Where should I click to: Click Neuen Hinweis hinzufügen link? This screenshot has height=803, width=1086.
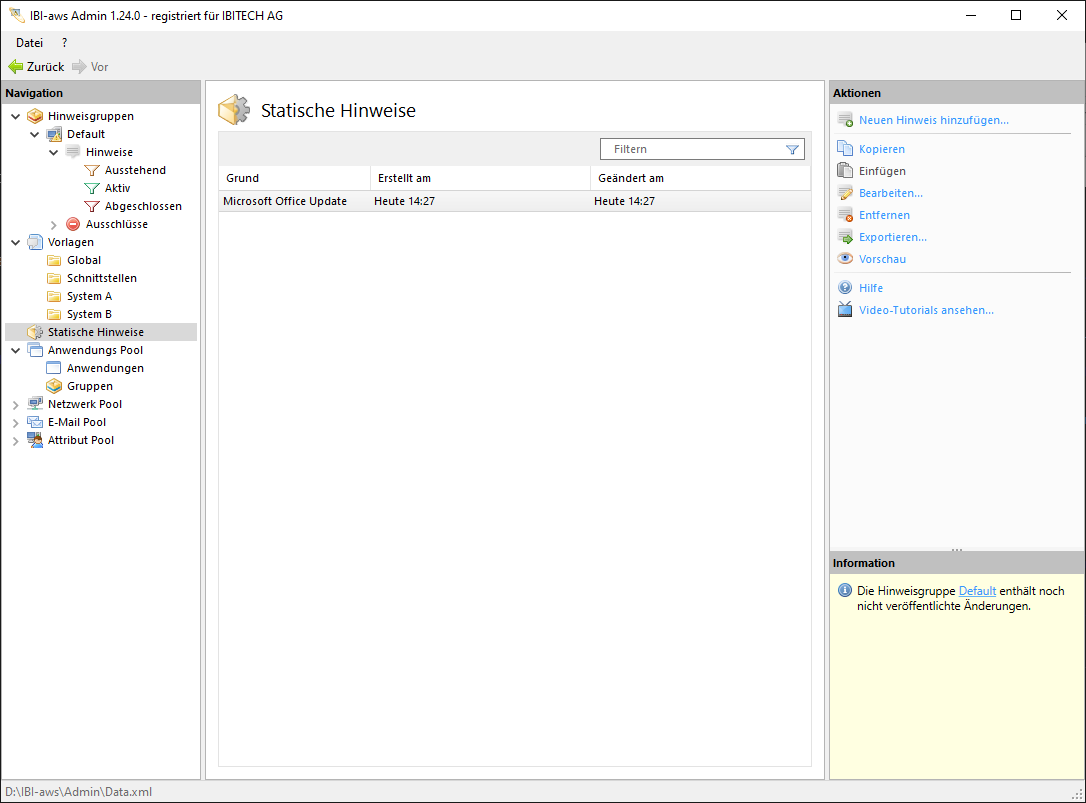[x=933, y=120]
